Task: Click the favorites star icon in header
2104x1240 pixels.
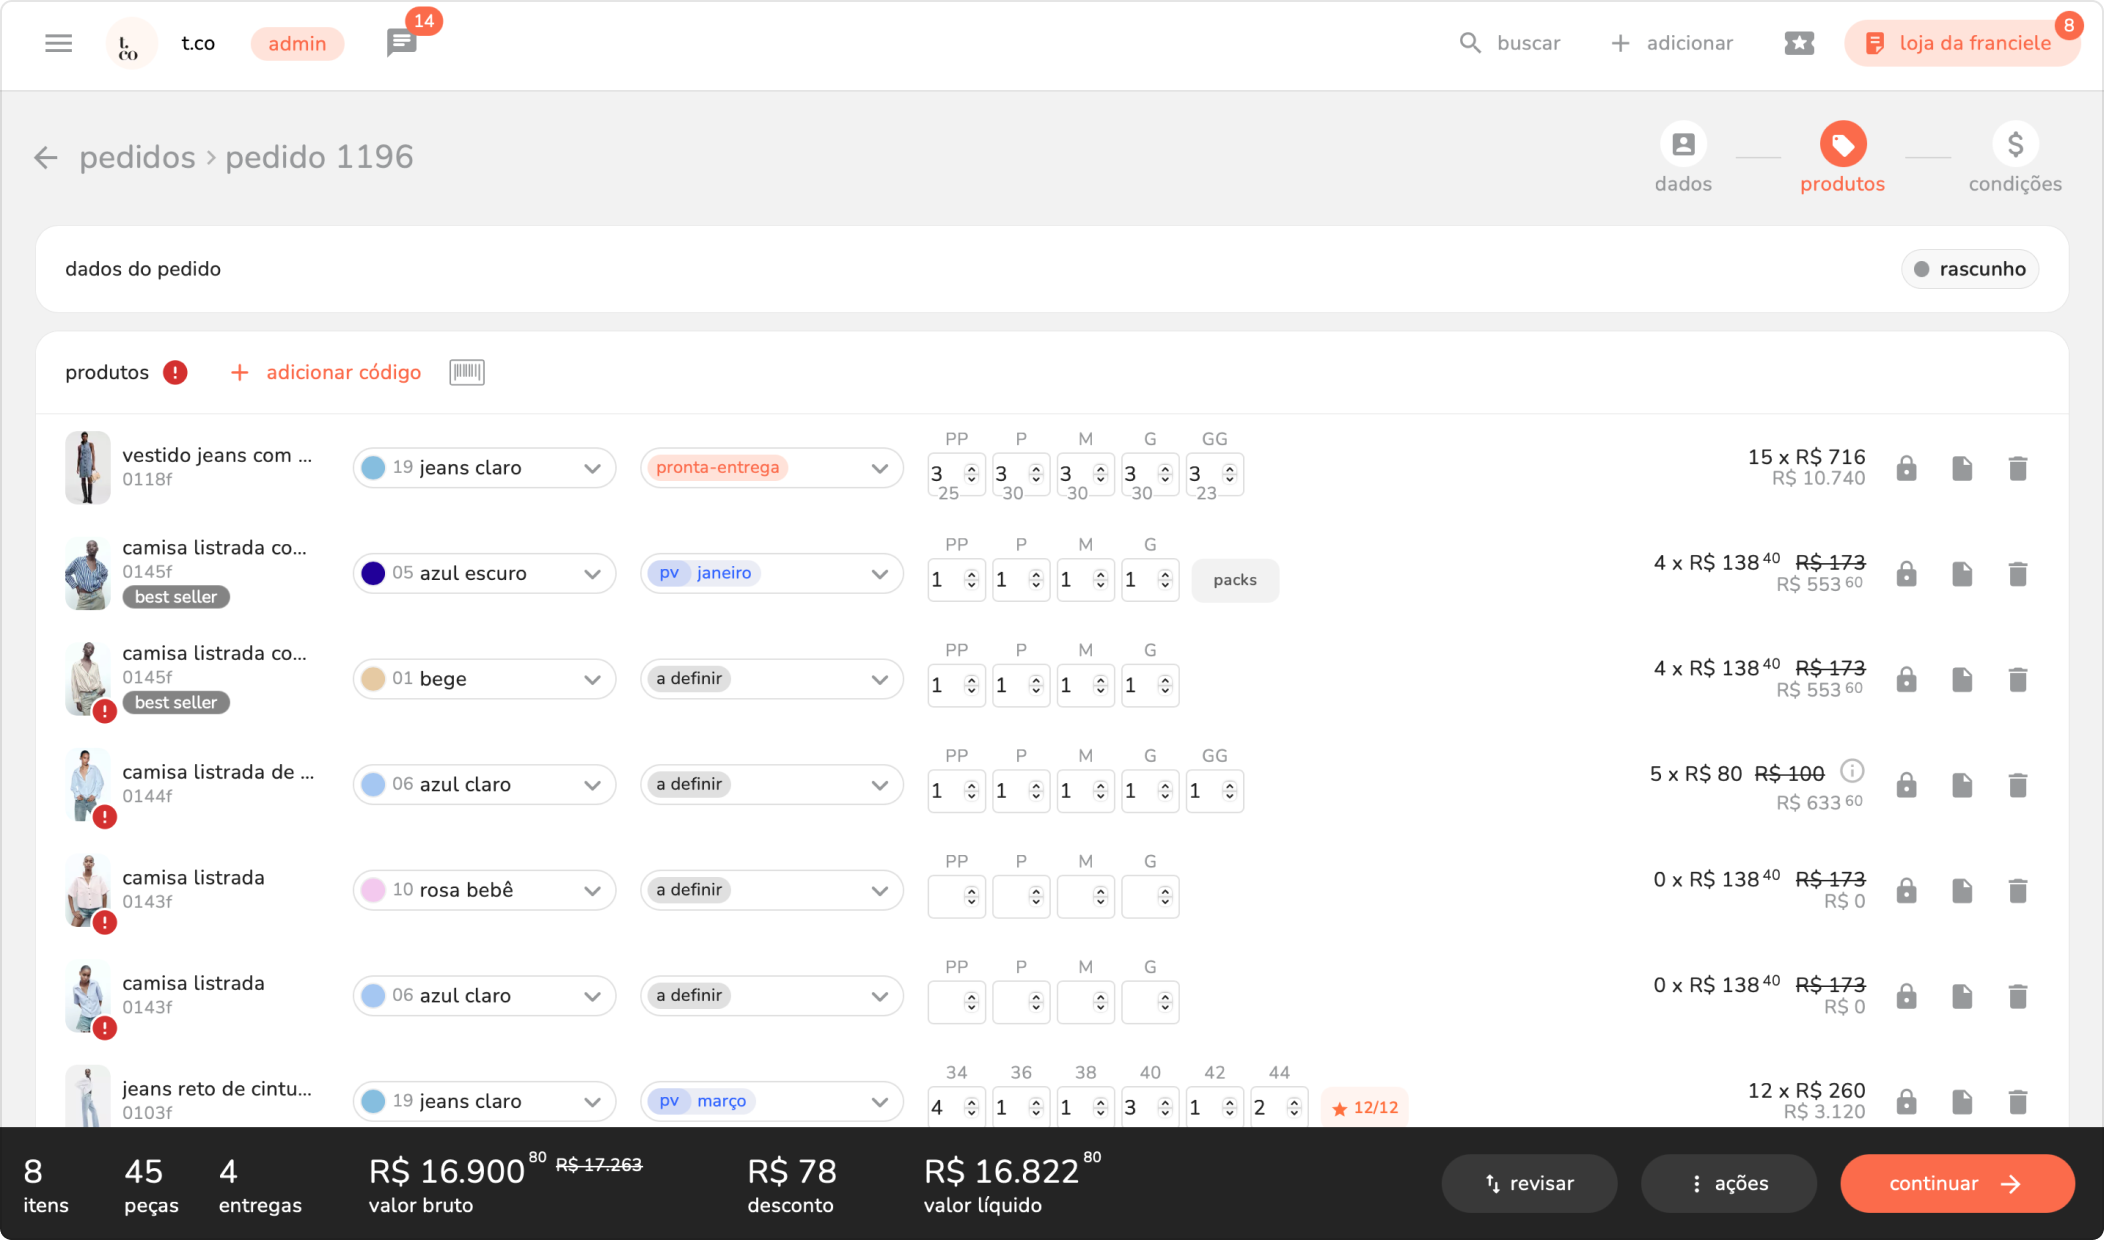Action: [1798, 43]
